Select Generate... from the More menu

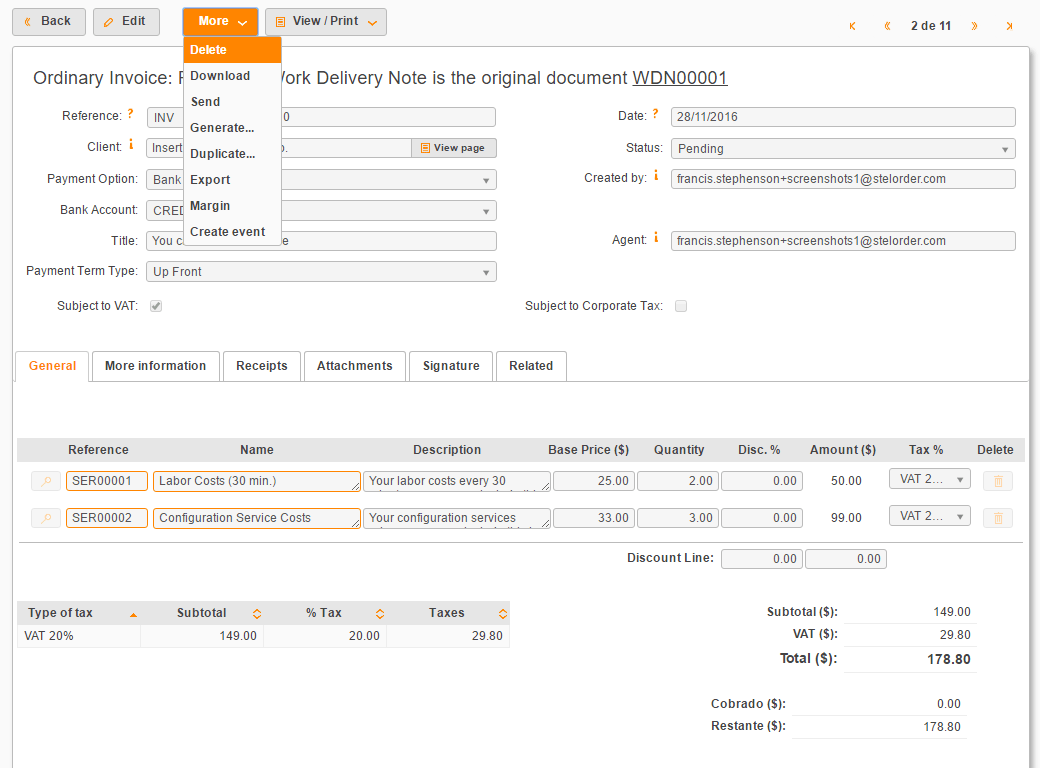pos(232,127)
